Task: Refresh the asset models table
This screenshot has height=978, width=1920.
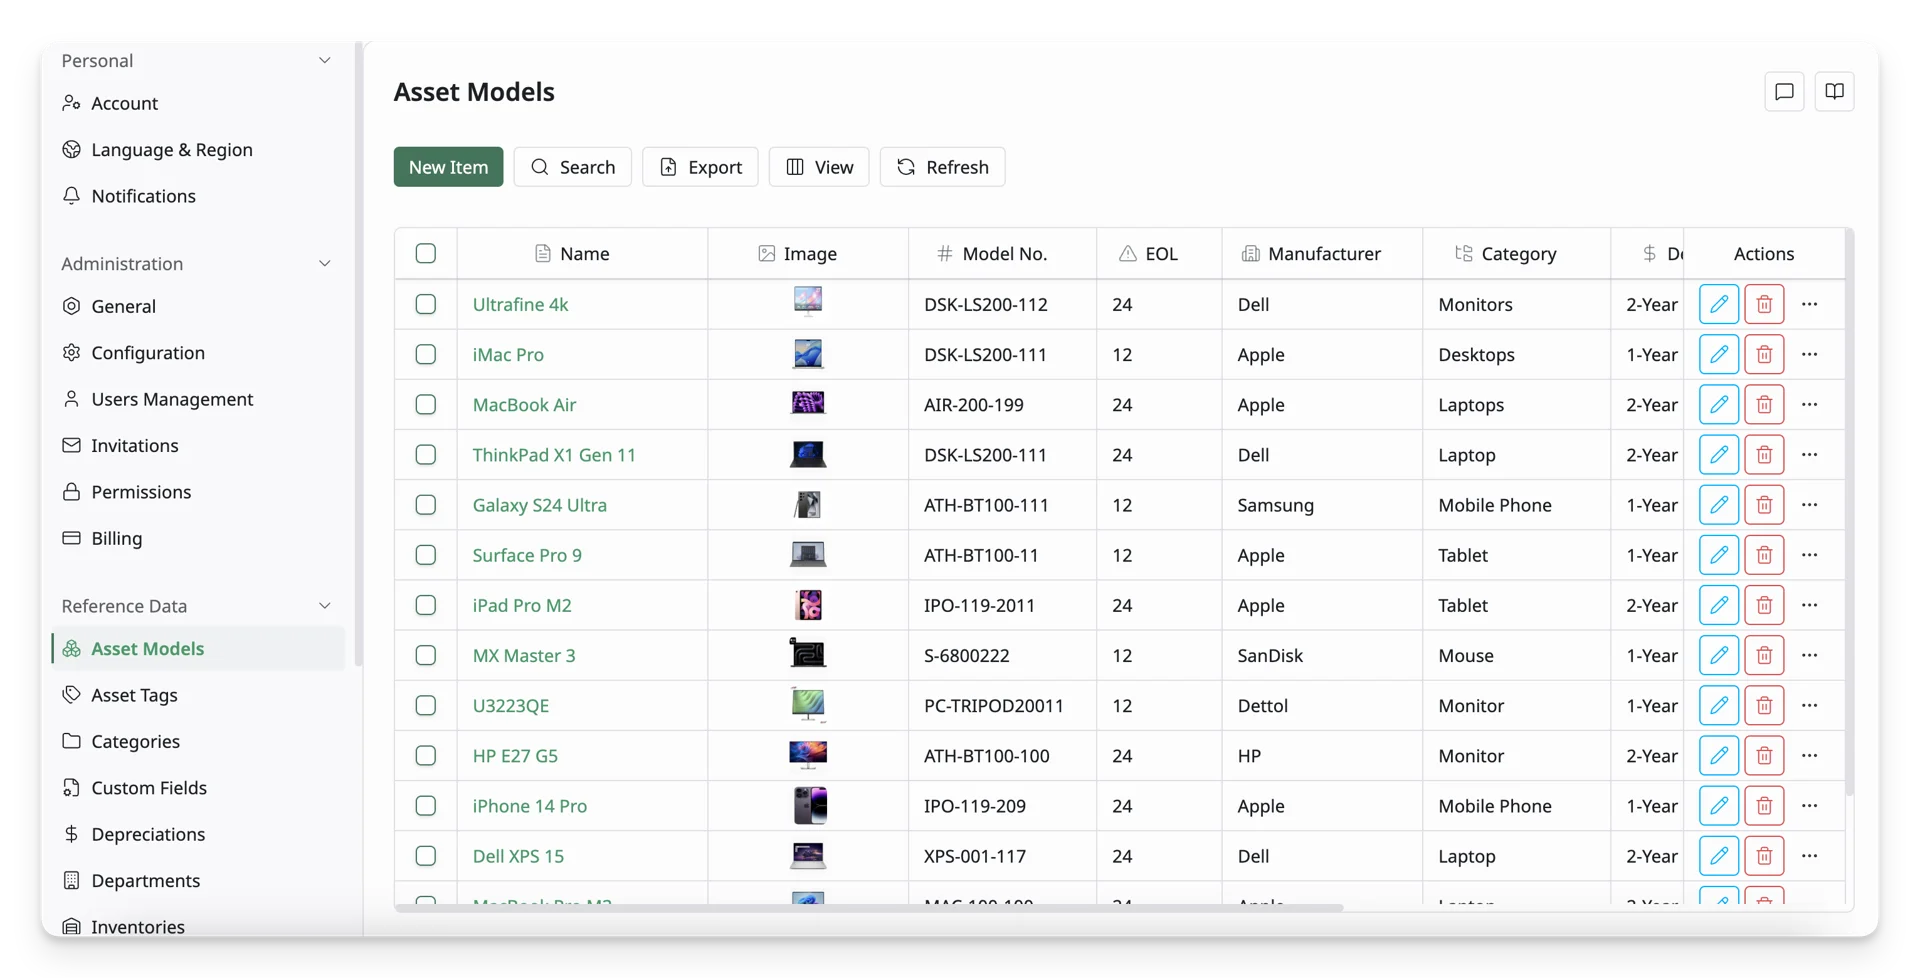Action: pyautogui.click(x=942, y=167)
